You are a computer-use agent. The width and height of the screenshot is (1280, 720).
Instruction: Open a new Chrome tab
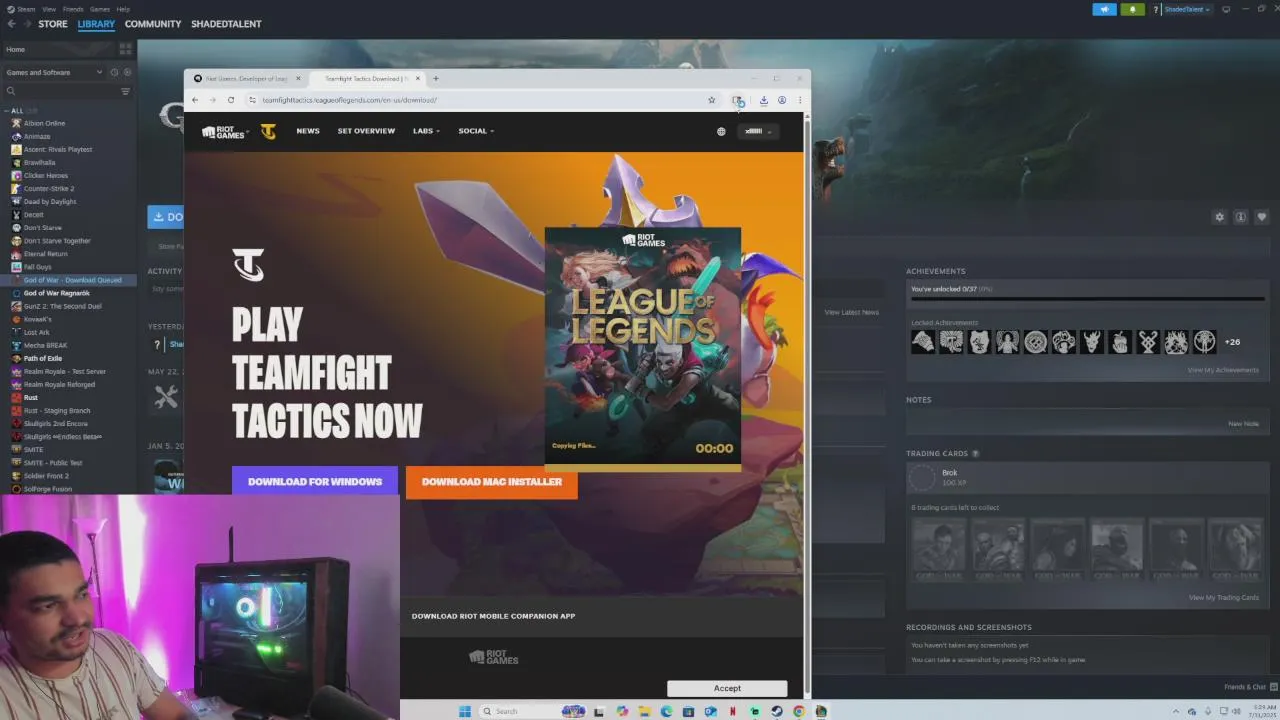coord(435,78)
